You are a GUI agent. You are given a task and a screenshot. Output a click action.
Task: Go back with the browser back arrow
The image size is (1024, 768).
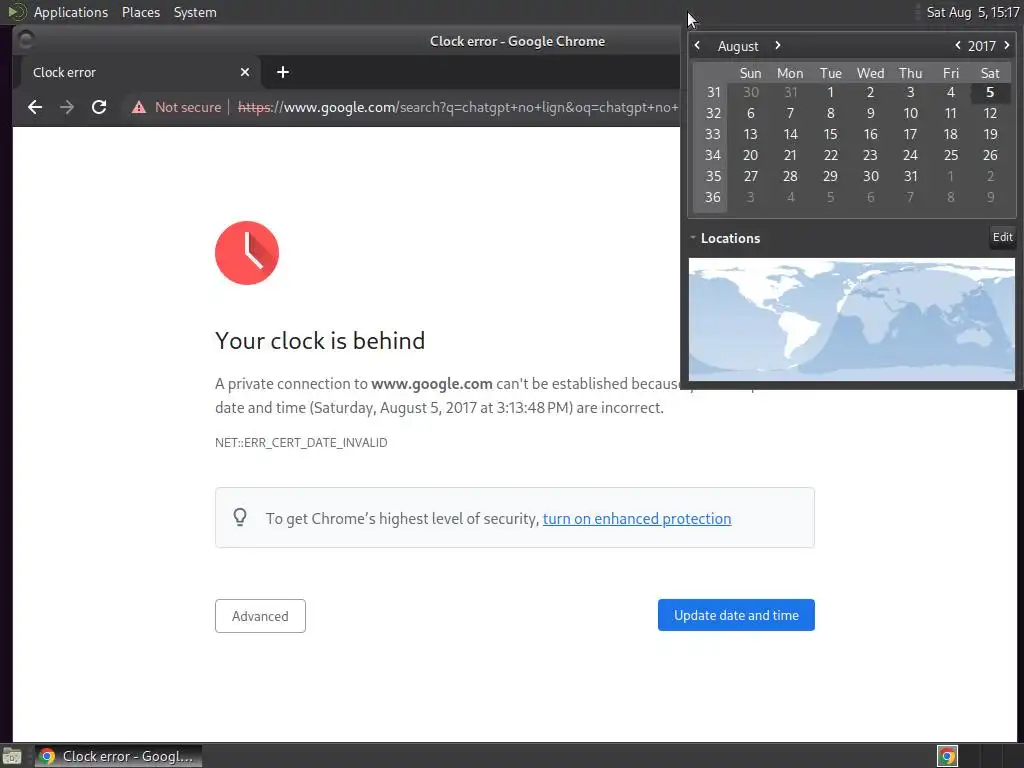click(x=35, y=107)
